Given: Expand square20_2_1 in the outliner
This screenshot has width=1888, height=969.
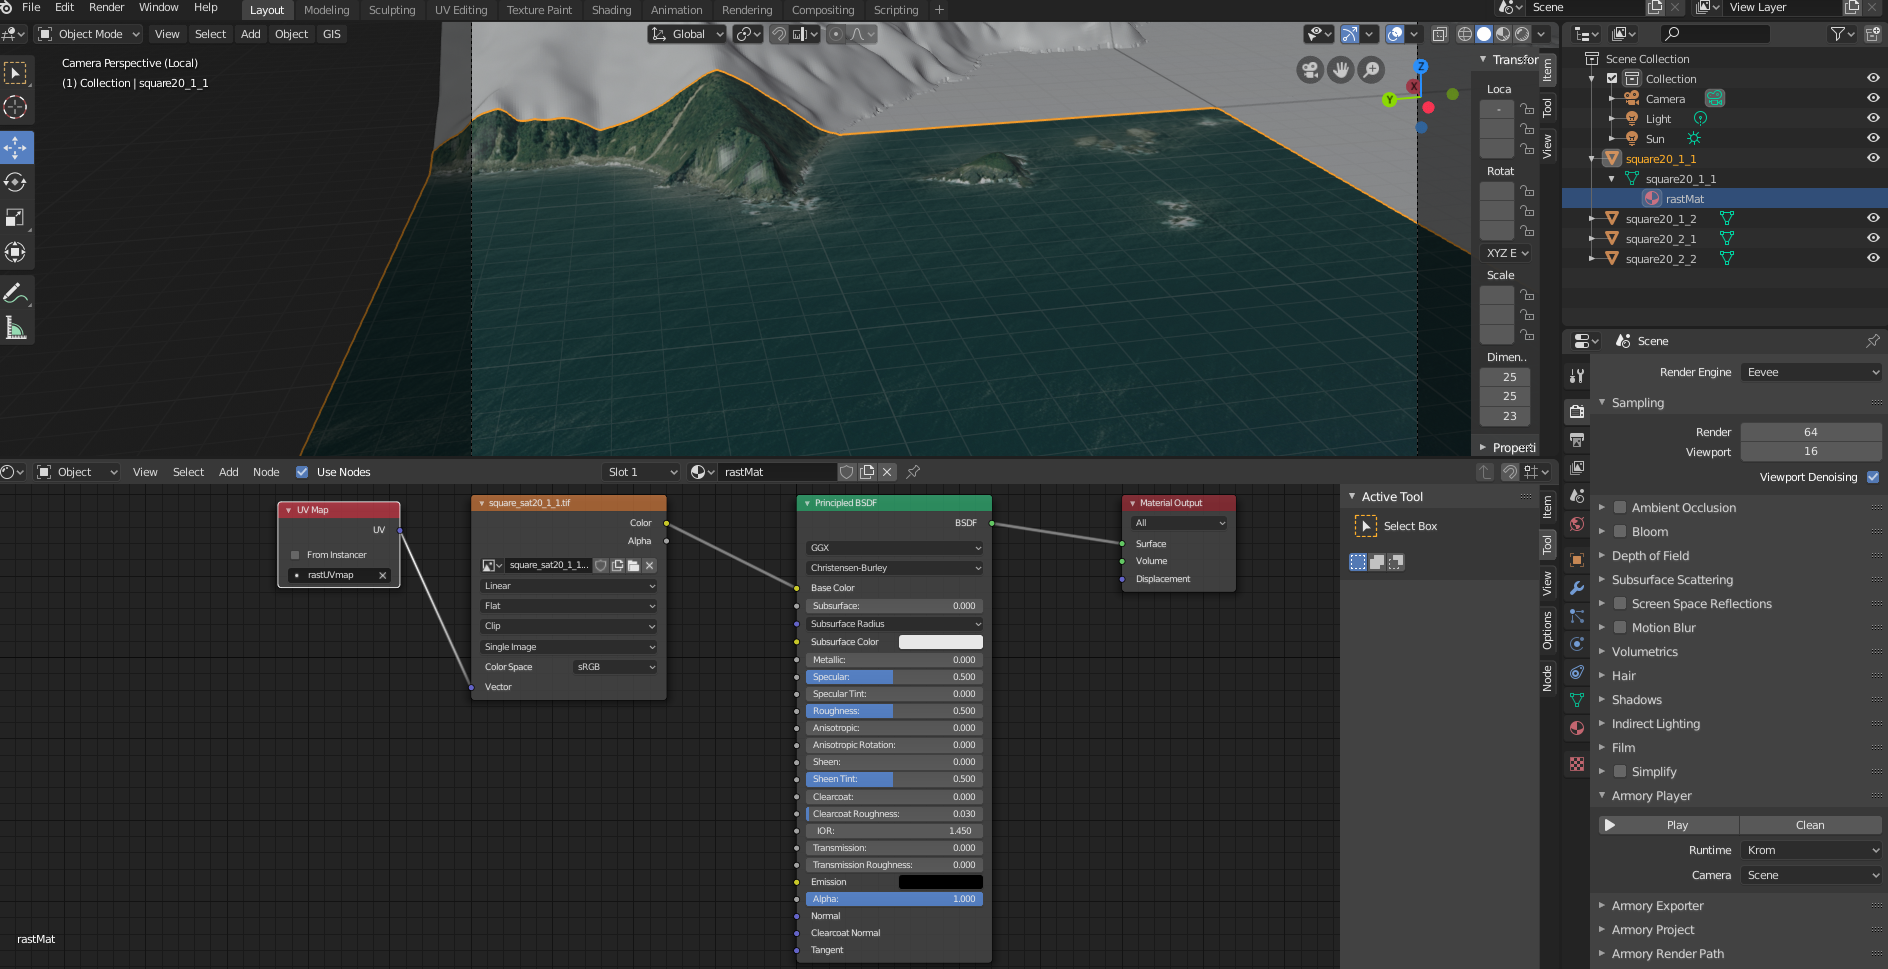Looking at the screenshot, I should click(x=1592, y=239).
